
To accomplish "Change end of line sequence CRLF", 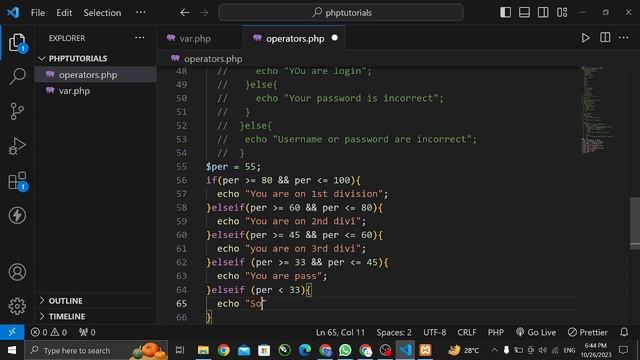I will point(467,332).
